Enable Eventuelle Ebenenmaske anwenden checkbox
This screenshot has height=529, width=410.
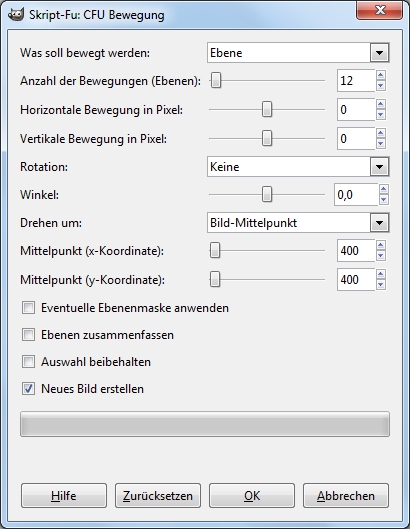(x=28, y=308)
